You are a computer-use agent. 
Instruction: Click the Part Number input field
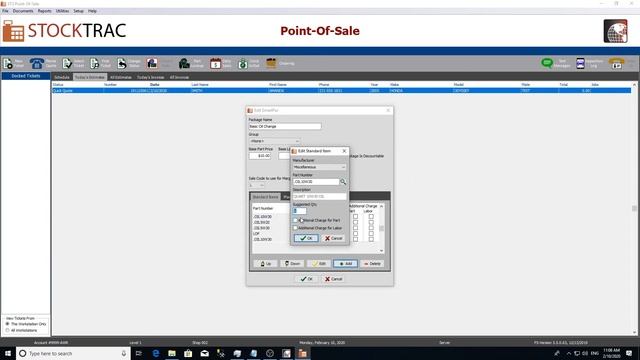tap(316, 182)
